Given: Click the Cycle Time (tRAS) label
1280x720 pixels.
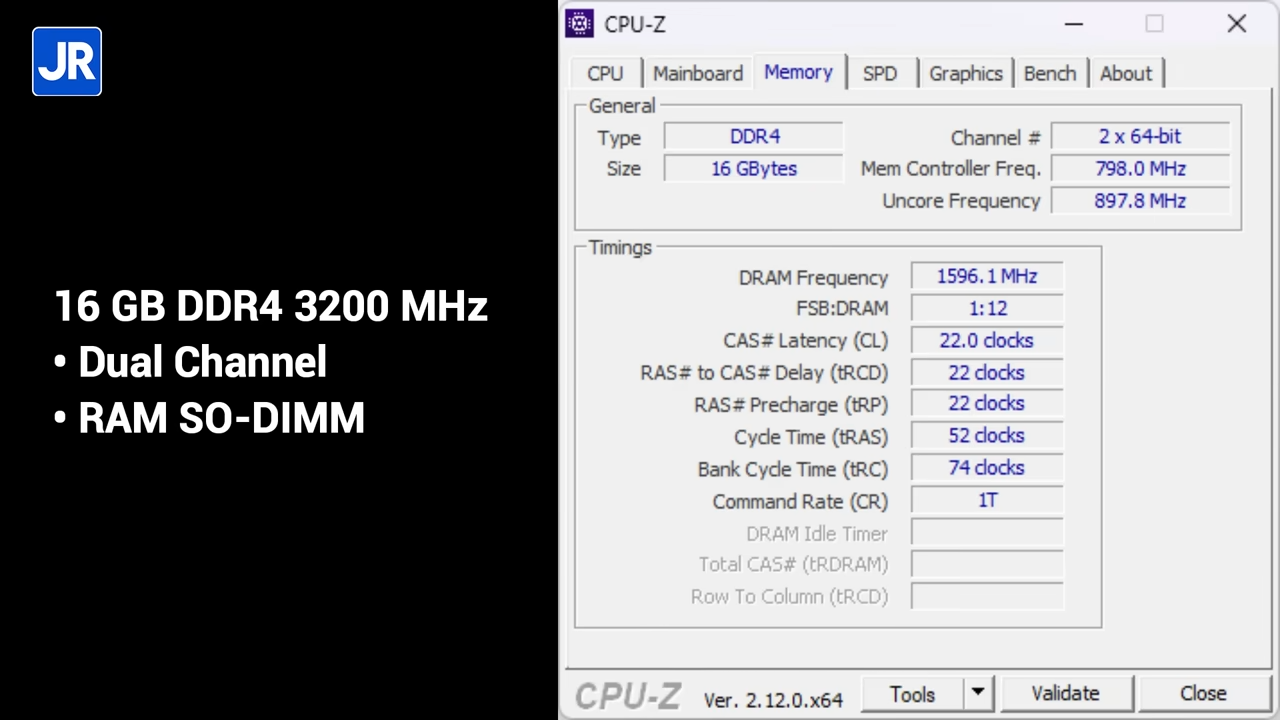Looking at the screenshot, I should (x=811, y=438).
